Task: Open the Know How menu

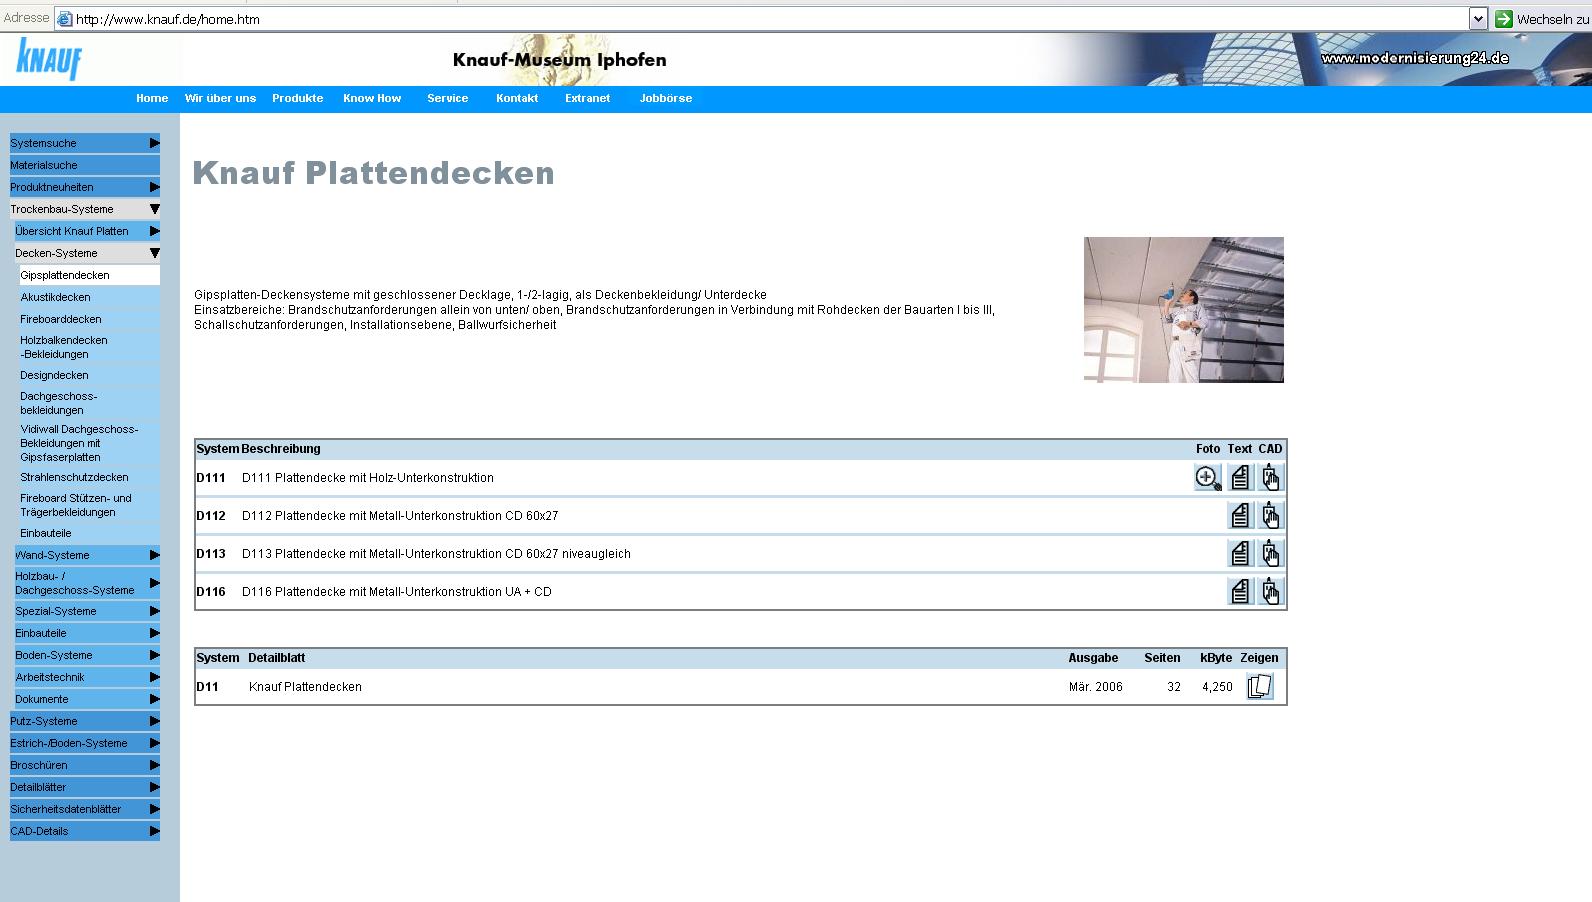Action: pos(372,98)
